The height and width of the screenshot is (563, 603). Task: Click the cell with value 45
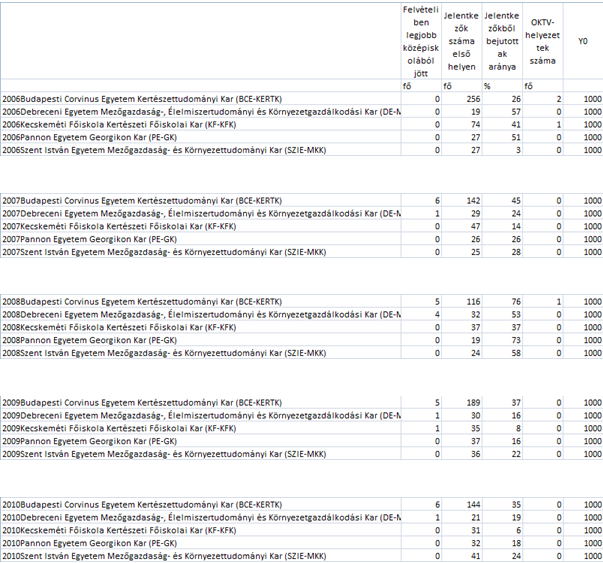coord(502,200)
